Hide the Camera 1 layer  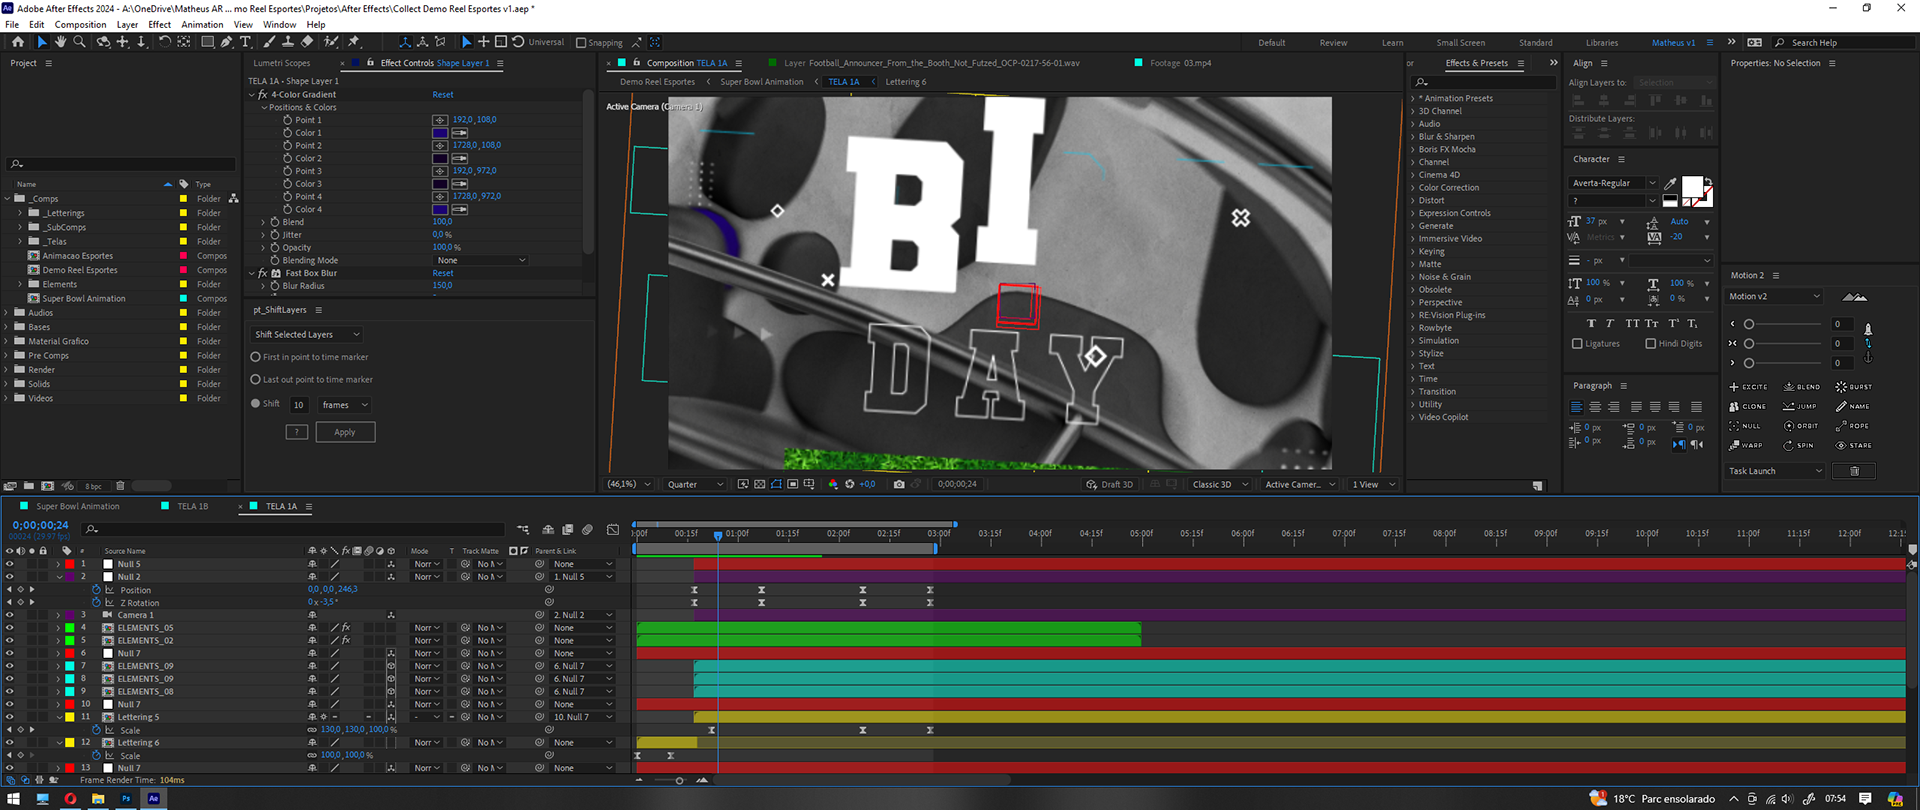(10, 615)
